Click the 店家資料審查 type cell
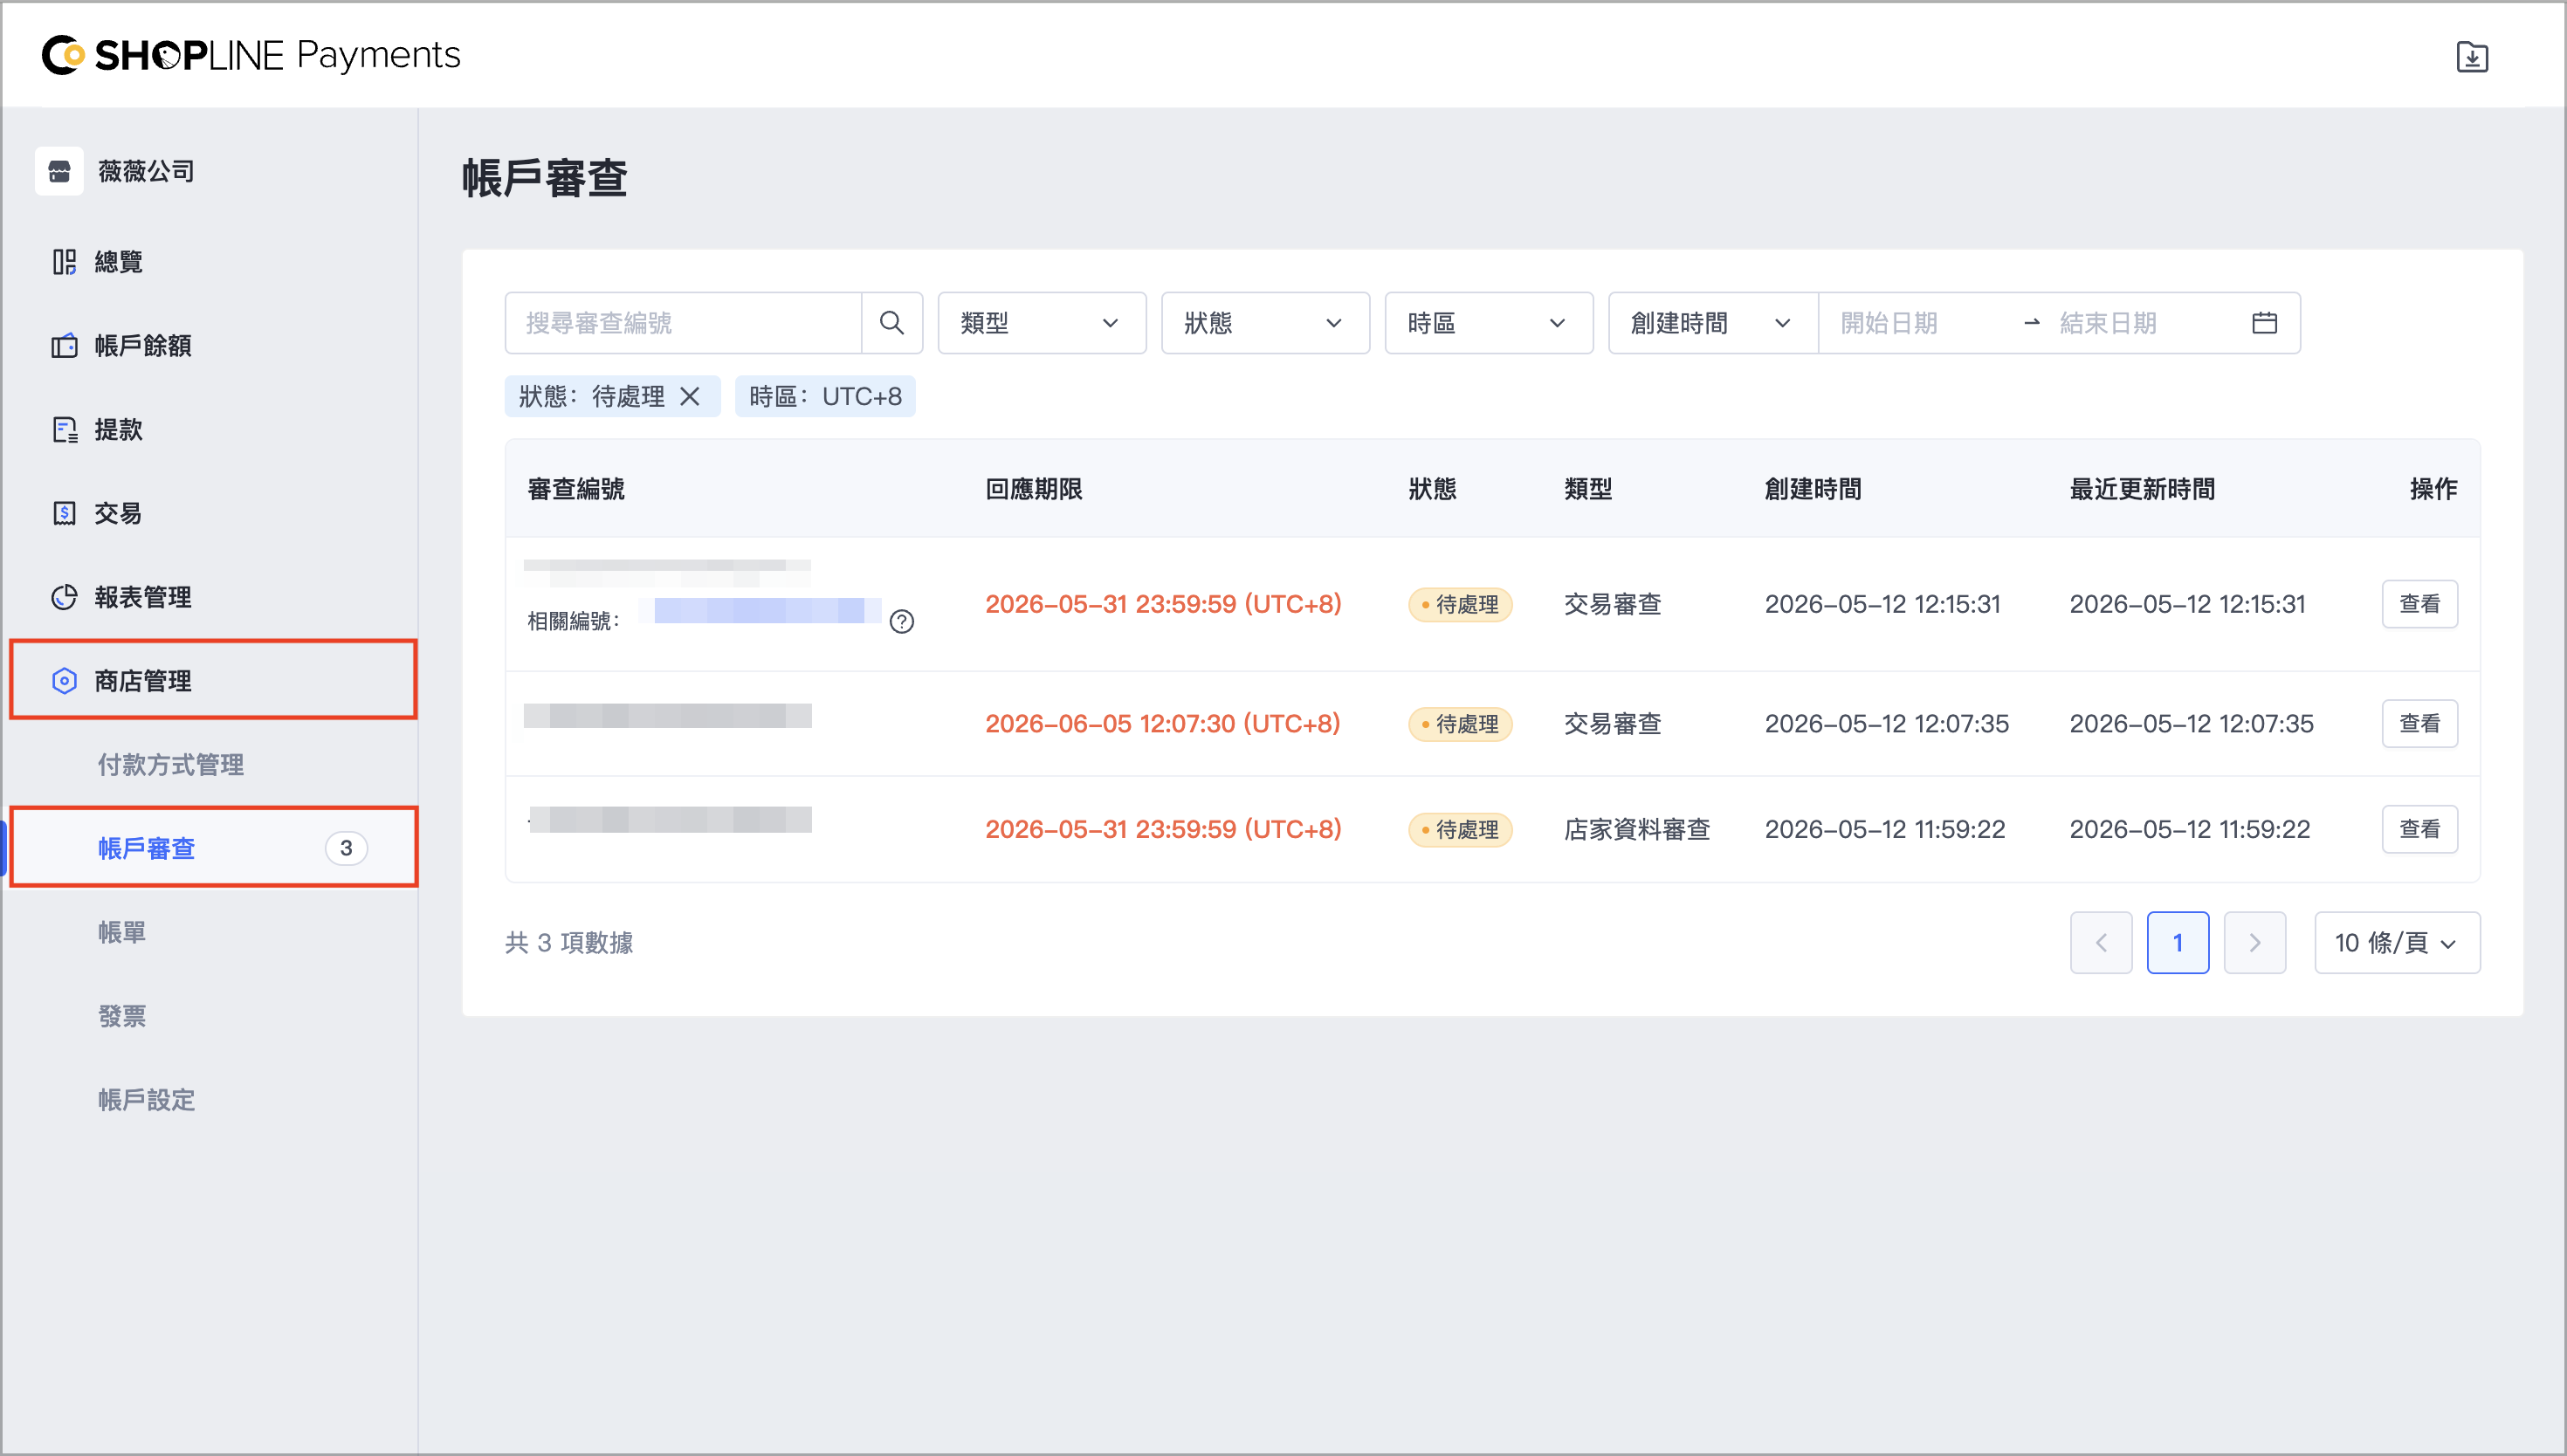This screenshot has width=2567, height=1456. tap(1637, 829)
